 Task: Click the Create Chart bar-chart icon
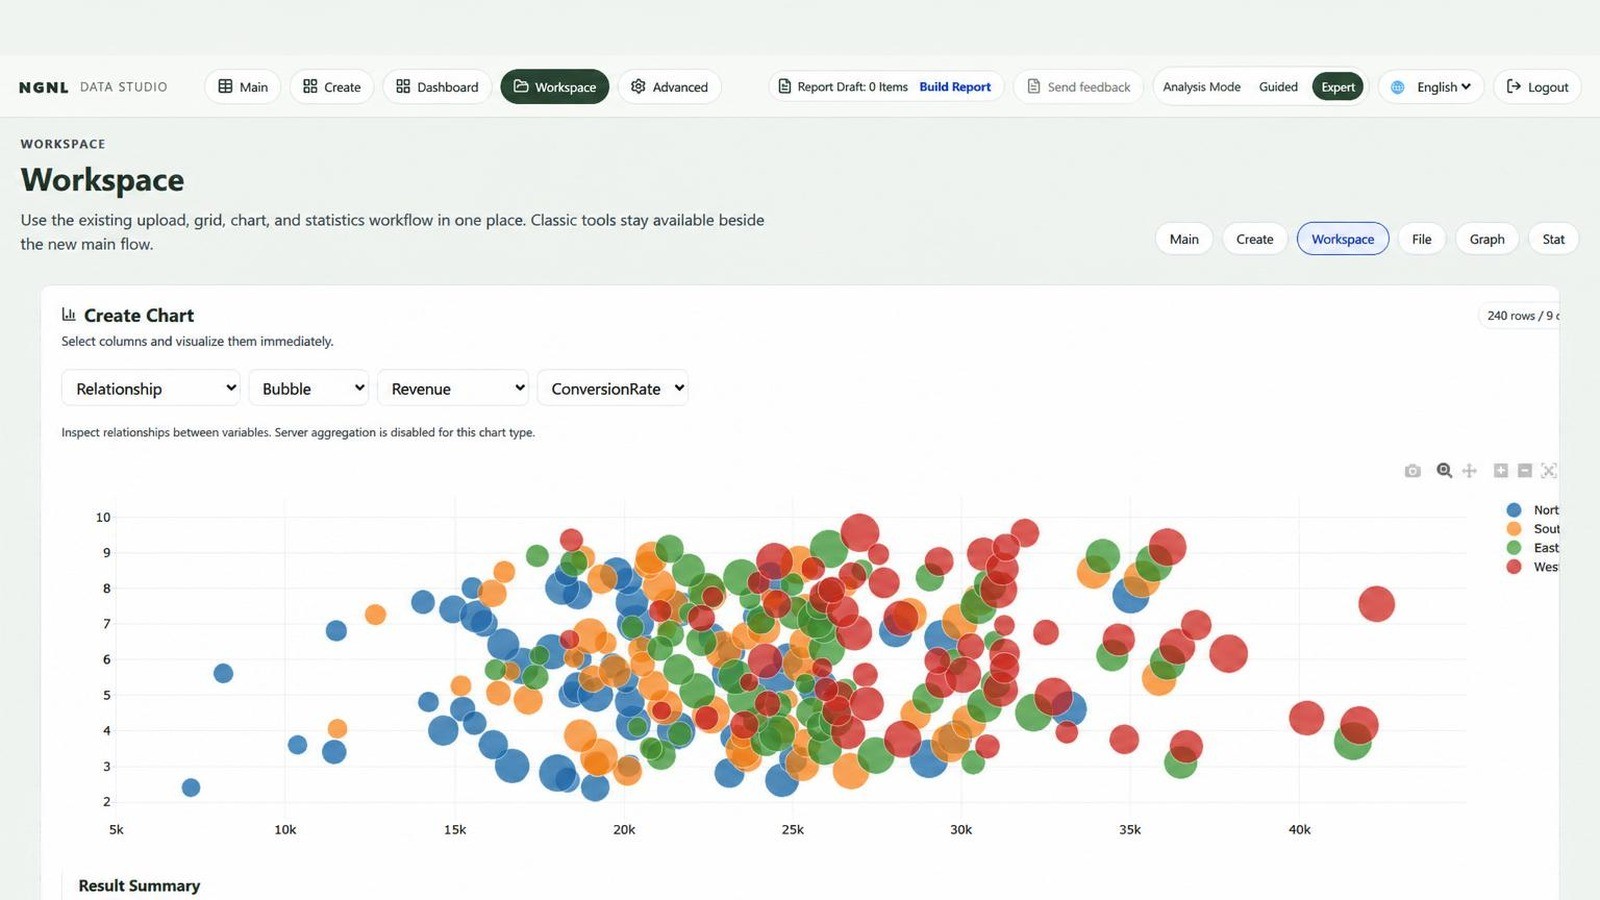tap(69, 314)
